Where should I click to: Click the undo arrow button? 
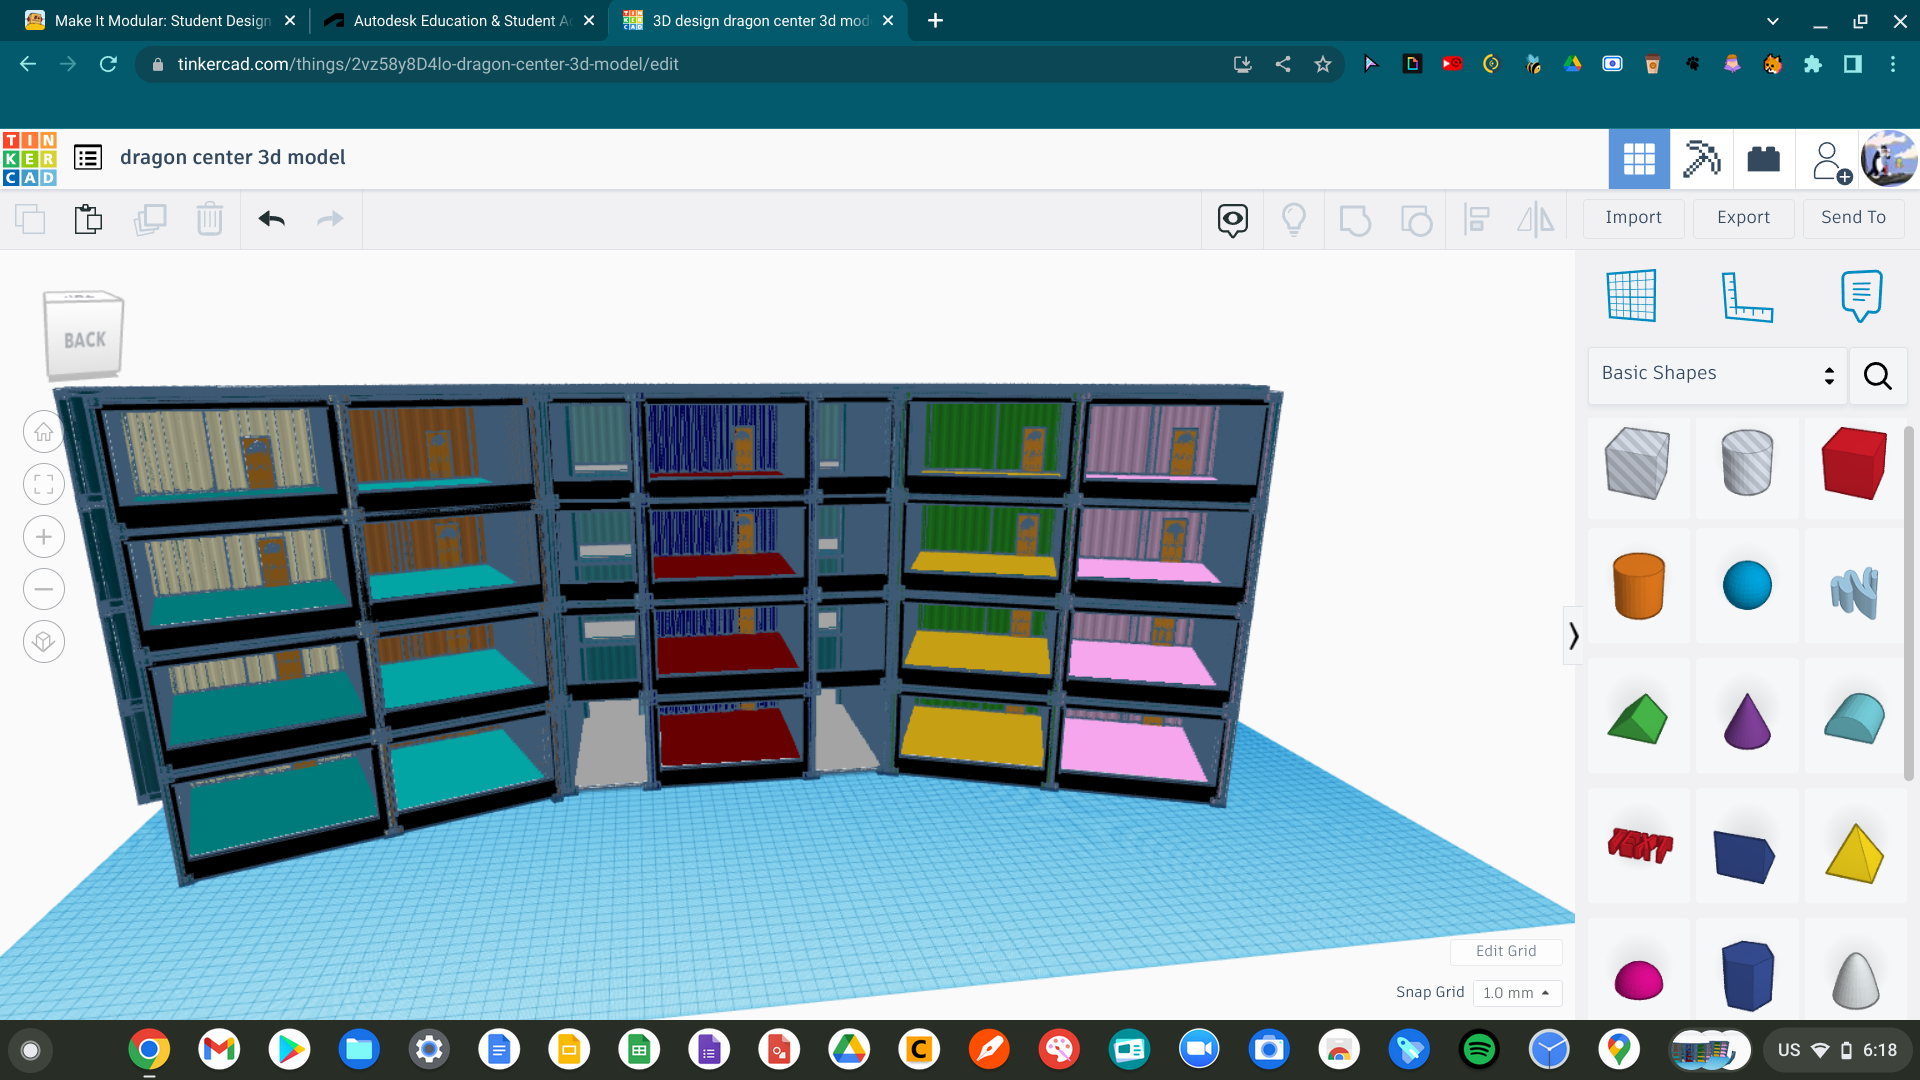272,218
